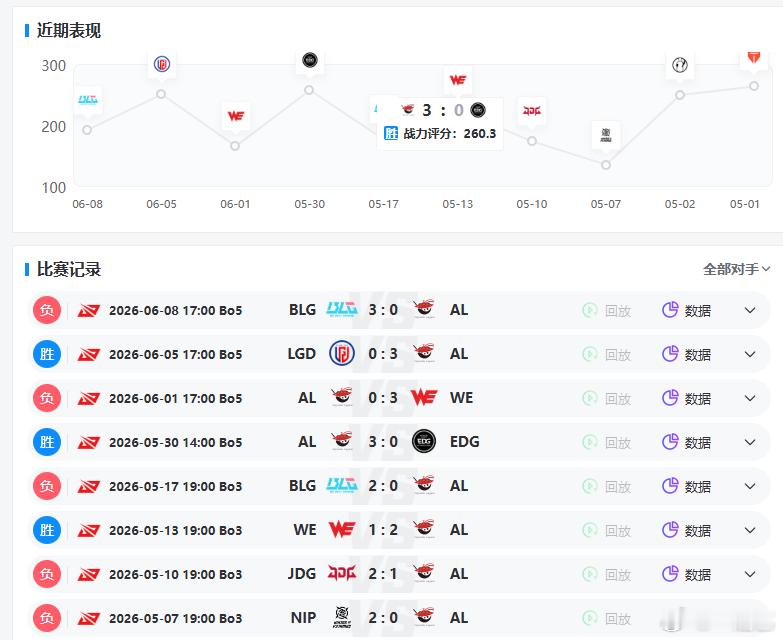This screenshot has width=783, height=640.
Task: Click the league icon beside 2026-05-30 14:00
Action: click(x=89, y=442)
